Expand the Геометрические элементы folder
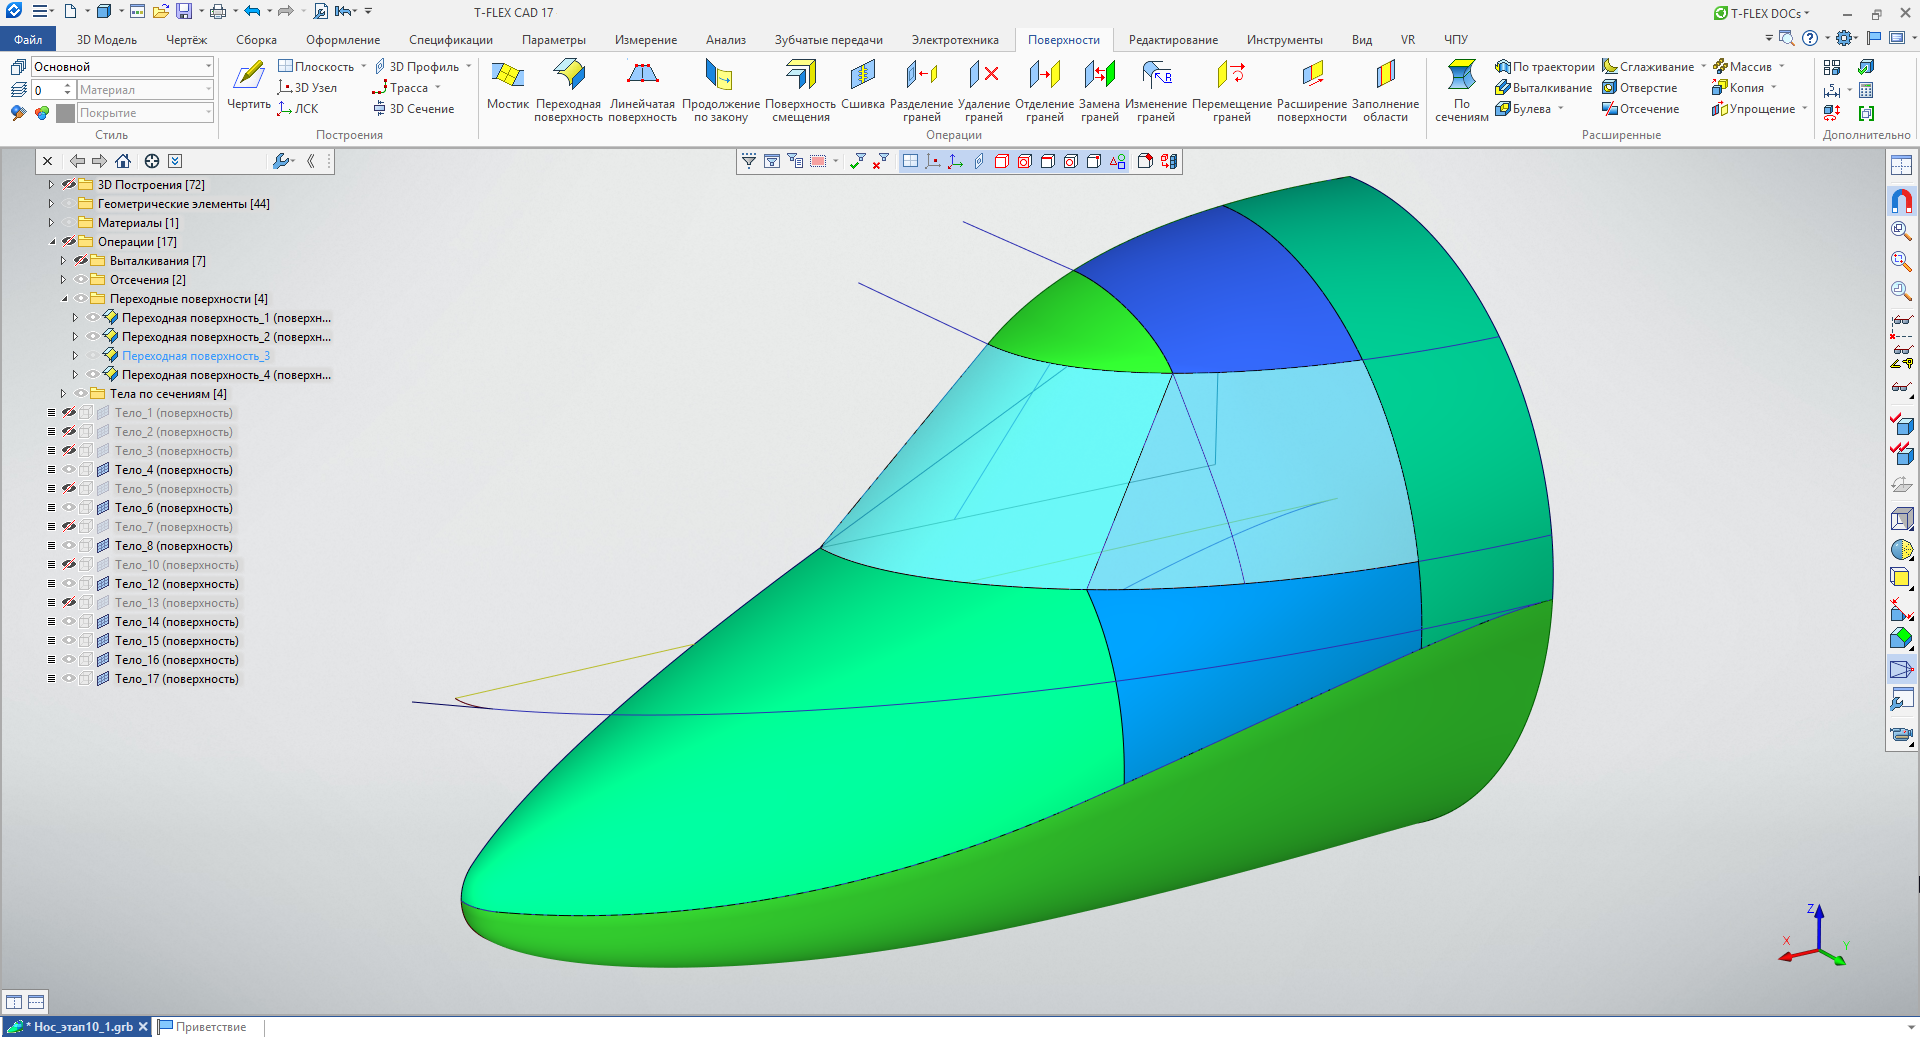 click(51, 204)
